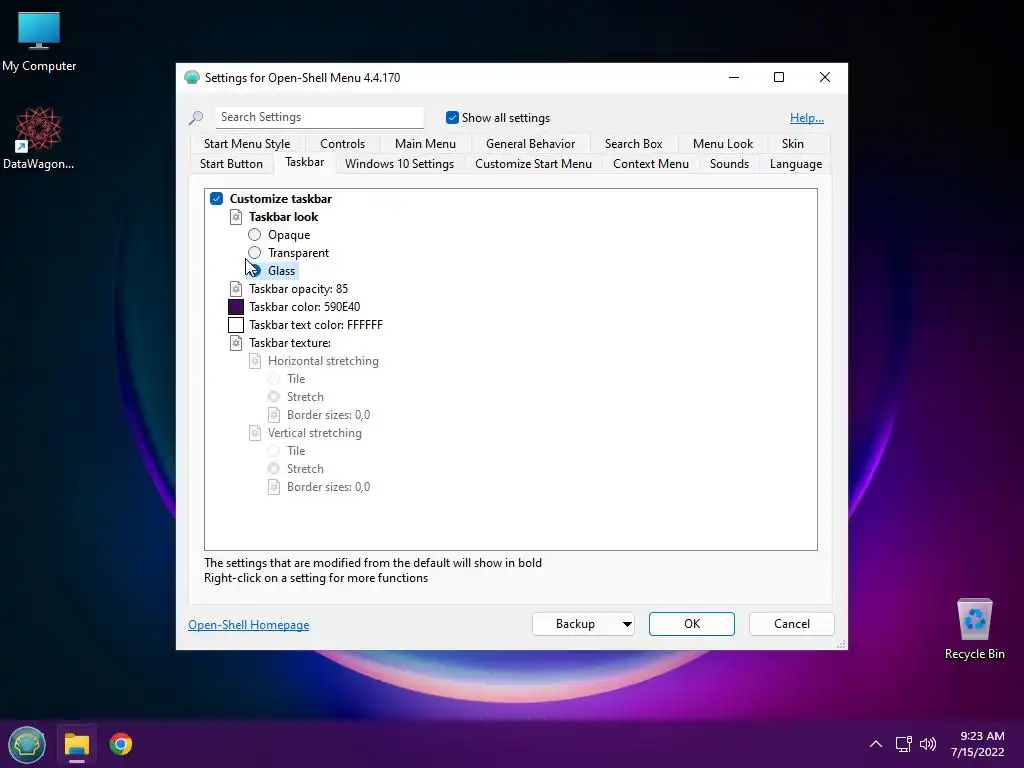Switch to the Skin tab
The image size is (1024, 768).
point(793,144)
